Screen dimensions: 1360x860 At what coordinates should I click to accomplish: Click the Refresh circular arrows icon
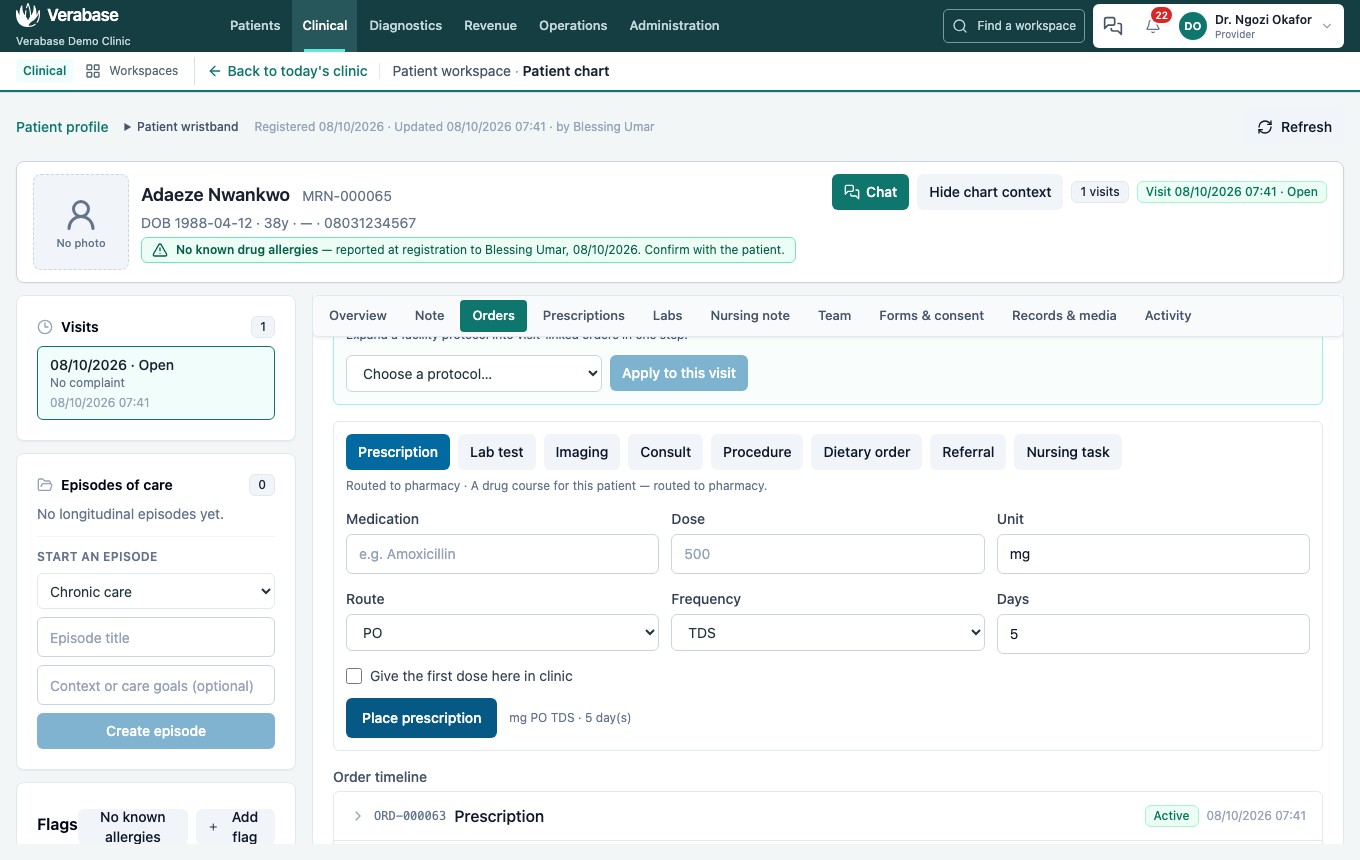coord(1265,127)
